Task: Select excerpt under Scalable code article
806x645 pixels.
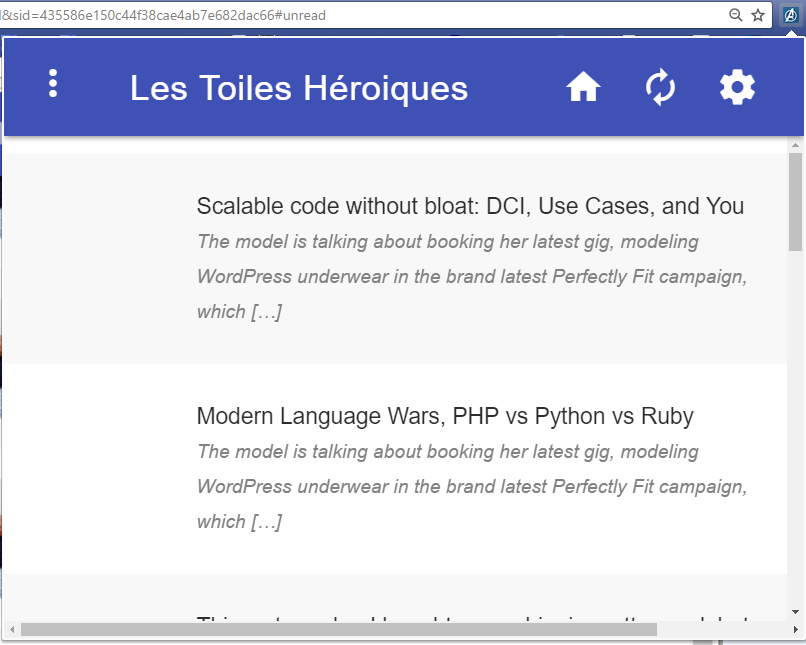Action: (471, 277)
